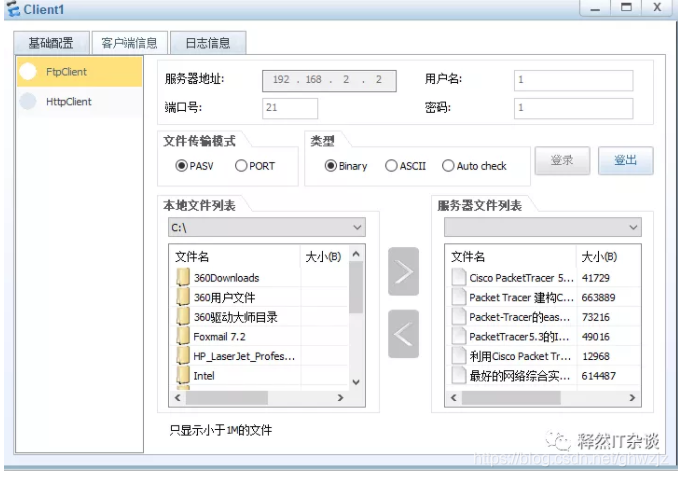Open the 基础配置 tab
The width and height of the screenshot is (678, 477).
coord(51,43)
